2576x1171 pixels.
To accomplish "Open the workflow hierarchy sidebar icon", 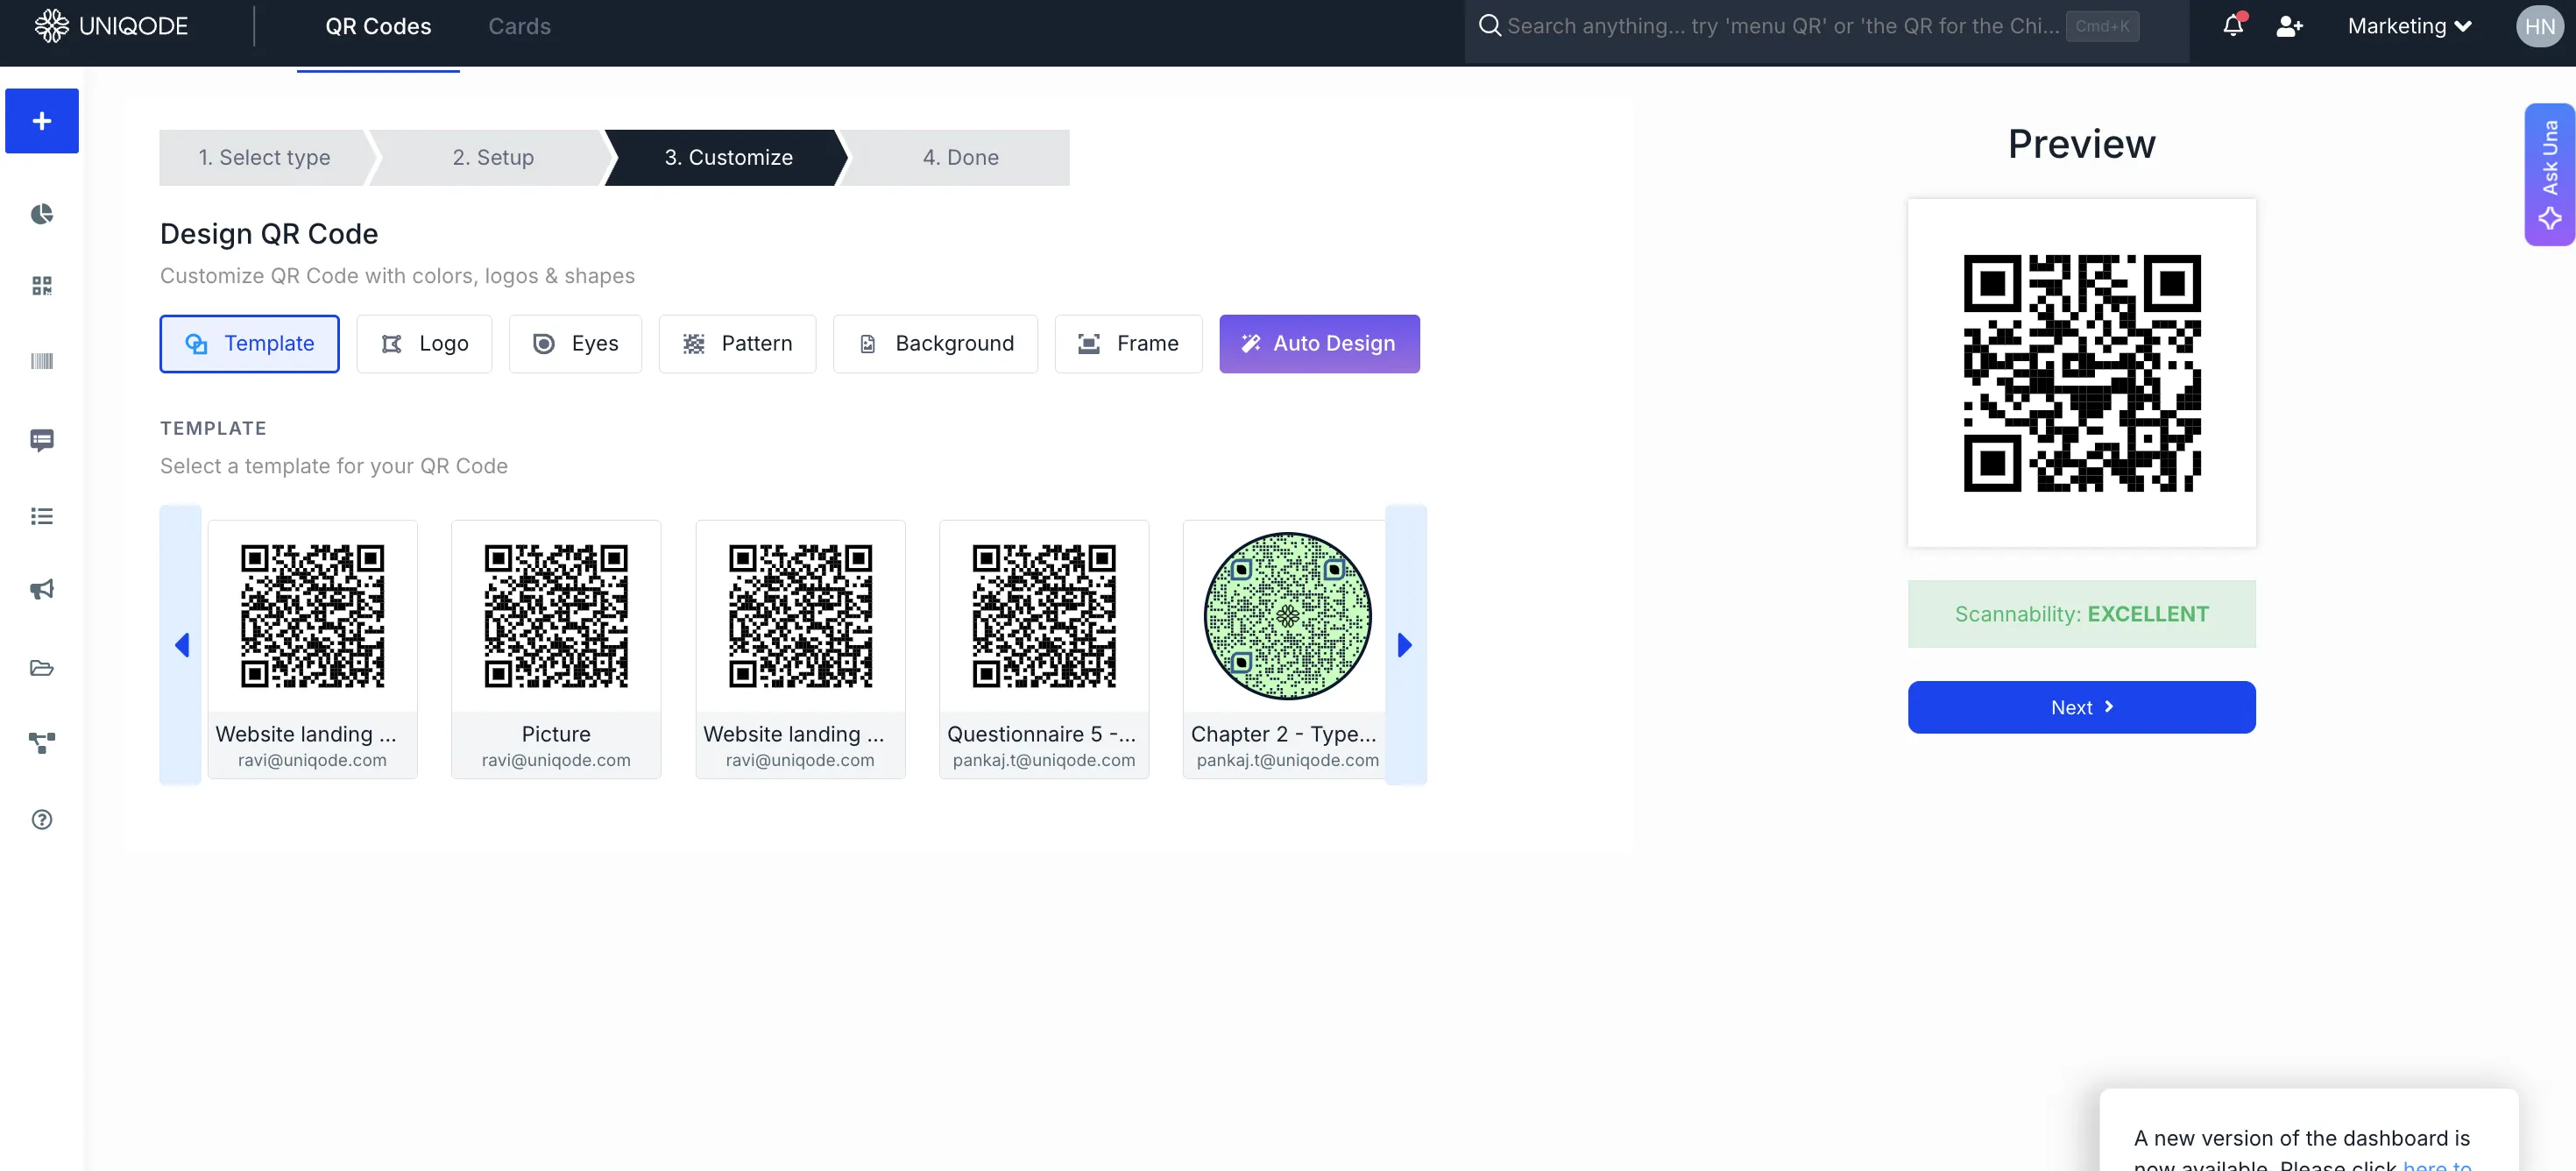I will point(41,743).
